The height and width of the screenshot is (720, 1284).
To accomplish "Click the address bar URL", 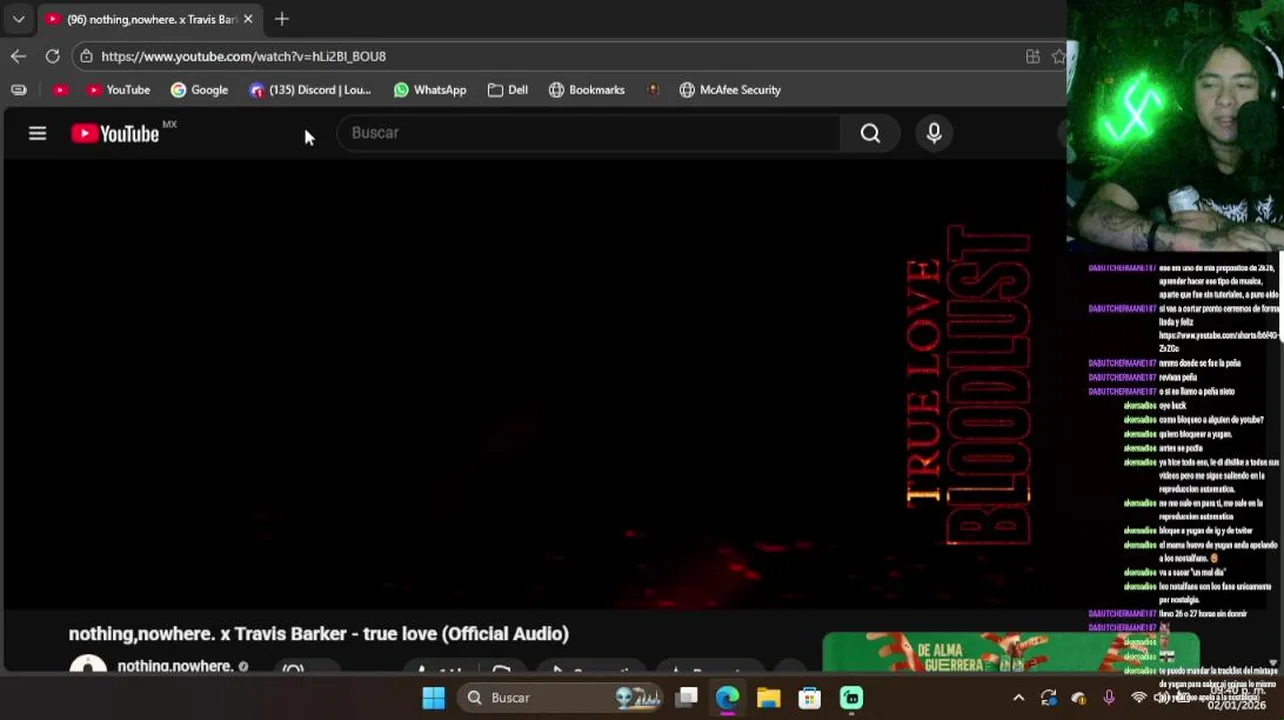I will [243, 56].
